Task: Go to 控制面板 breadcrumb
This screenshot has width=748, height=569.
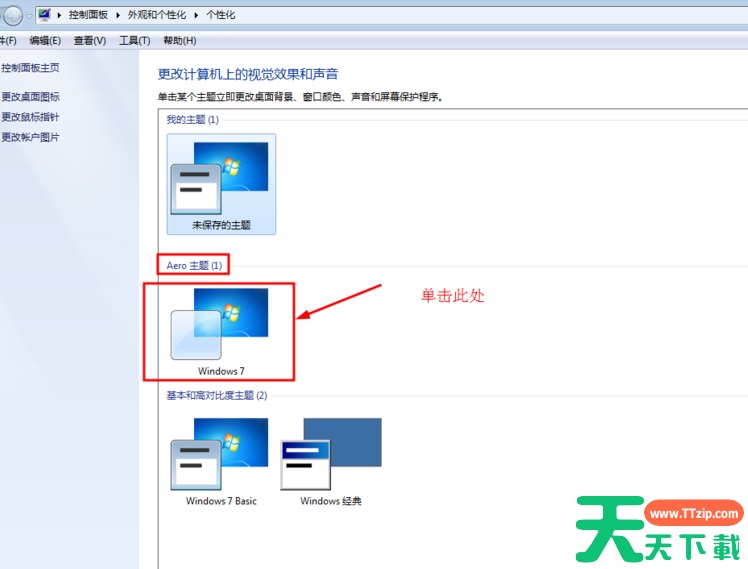Action: [x=88, y=15]
